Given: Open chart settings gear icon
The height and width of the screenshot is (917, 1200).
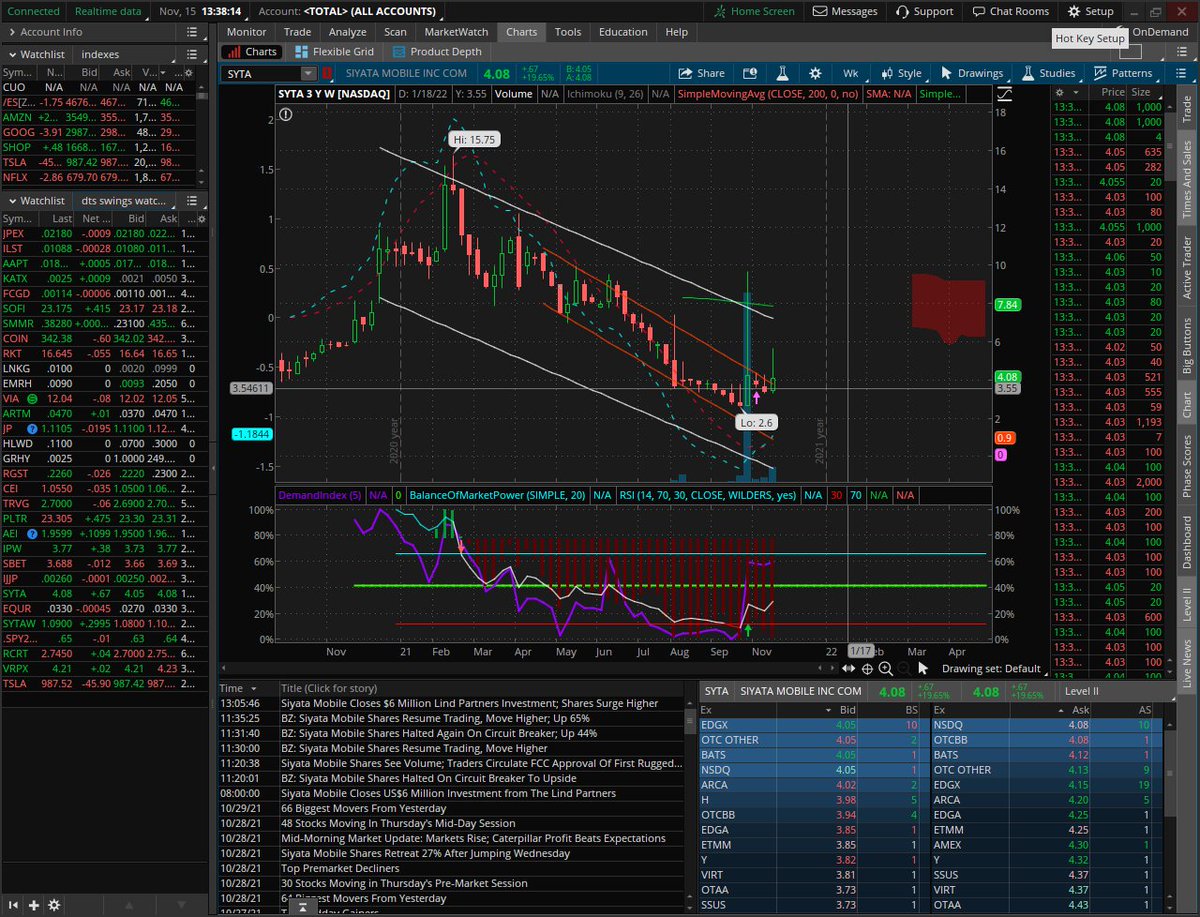Looking at the screenshot, I should [x=816, y=73].
